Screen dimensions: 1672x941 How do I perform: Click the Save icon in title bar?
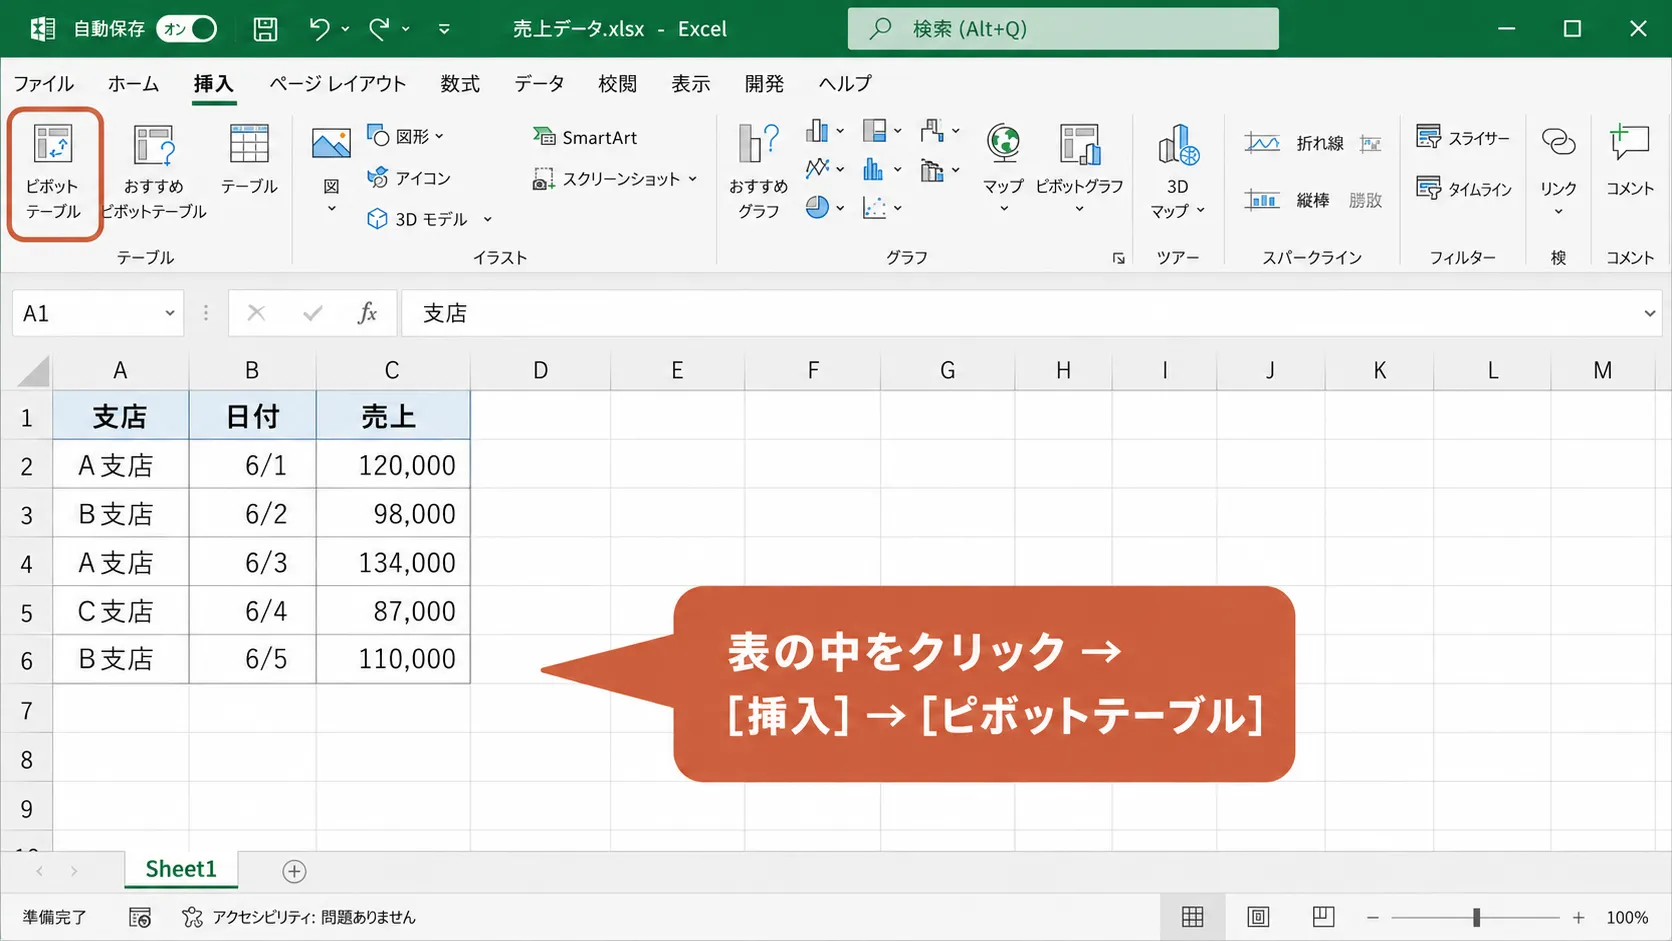[265, 29]
